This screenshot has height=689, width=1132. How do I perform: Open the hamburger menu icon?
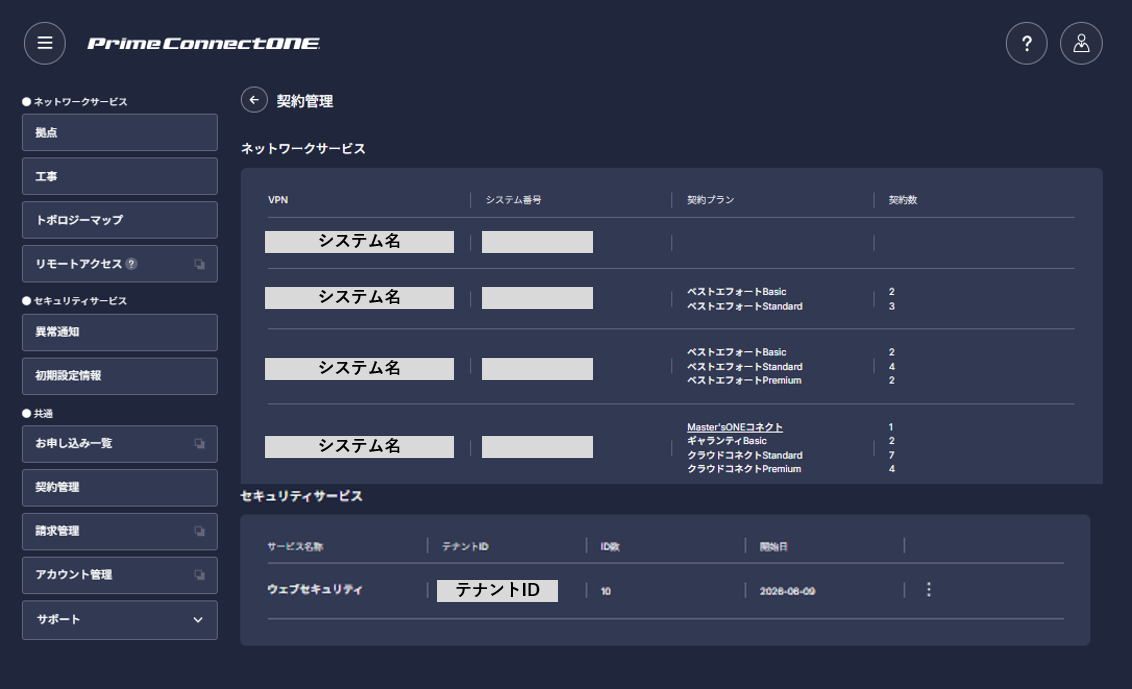(45, 43)
